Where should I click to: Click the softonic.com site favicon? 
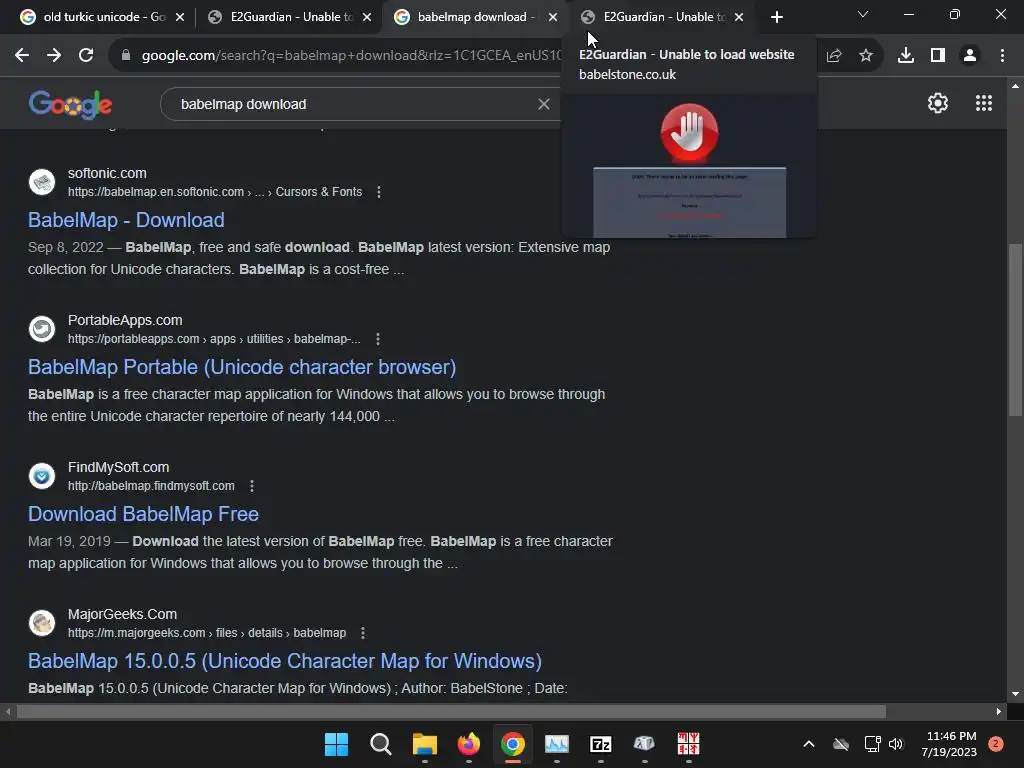tap(42, 182)
